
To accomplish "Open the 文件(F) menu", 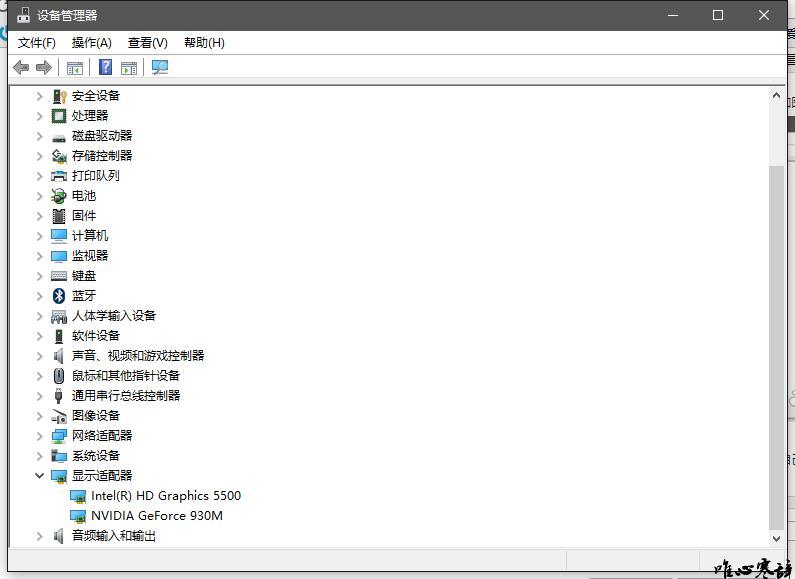I will pyautogui.click(x=37, y=43).
